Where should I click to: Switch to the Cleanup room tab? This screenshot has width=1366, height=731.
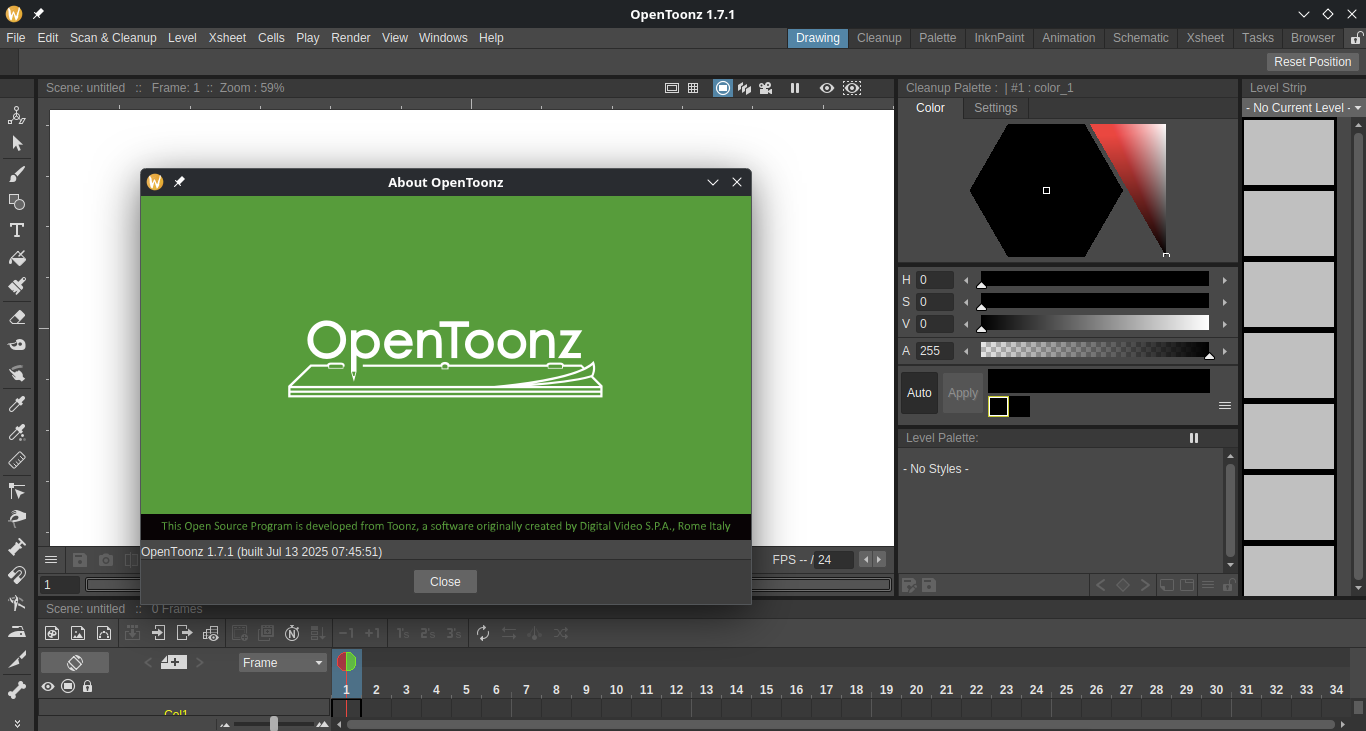click(x=879, y=38)
